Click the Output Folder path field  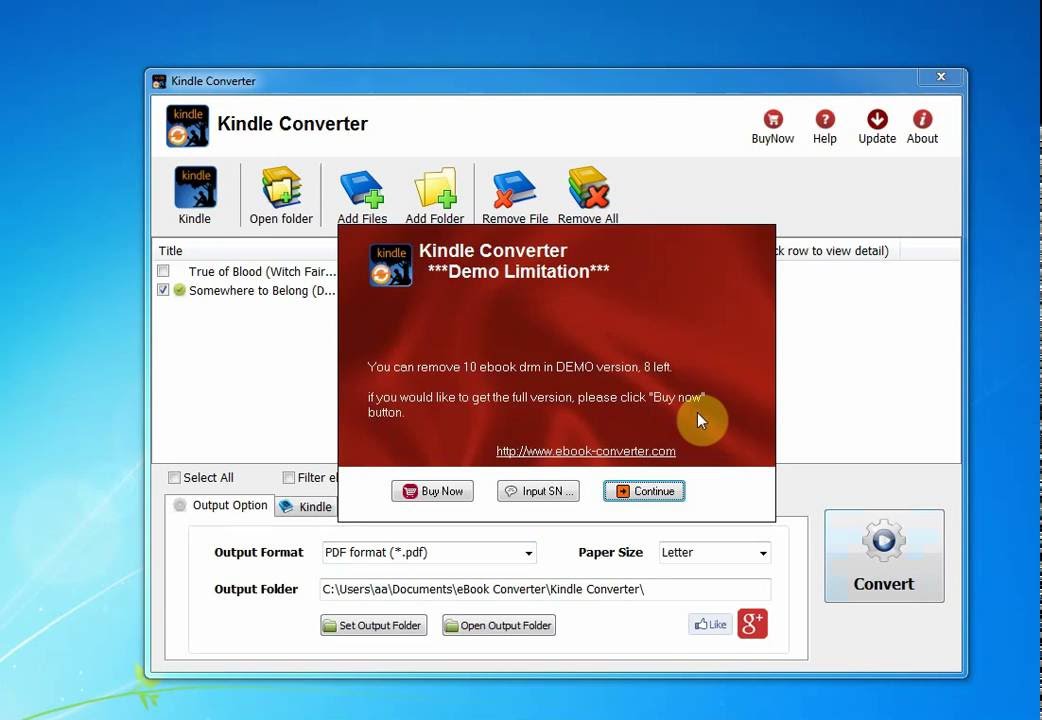[545, 589]
